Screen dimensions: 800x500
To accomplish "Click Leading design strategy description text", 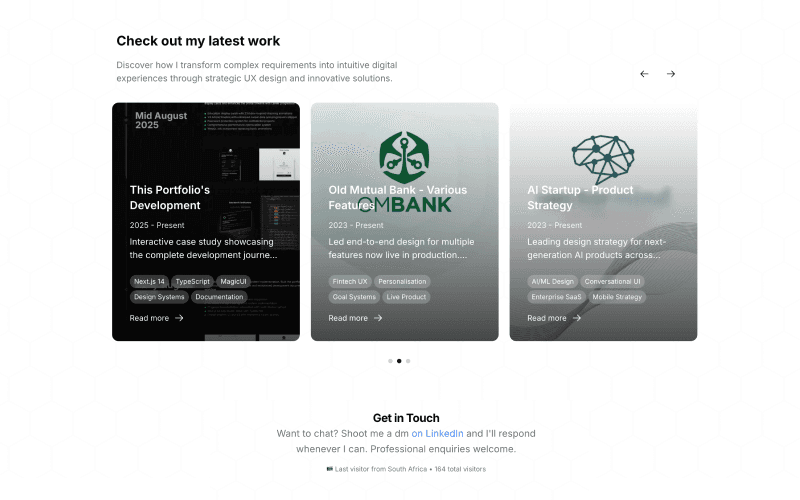I will (596, 248).
